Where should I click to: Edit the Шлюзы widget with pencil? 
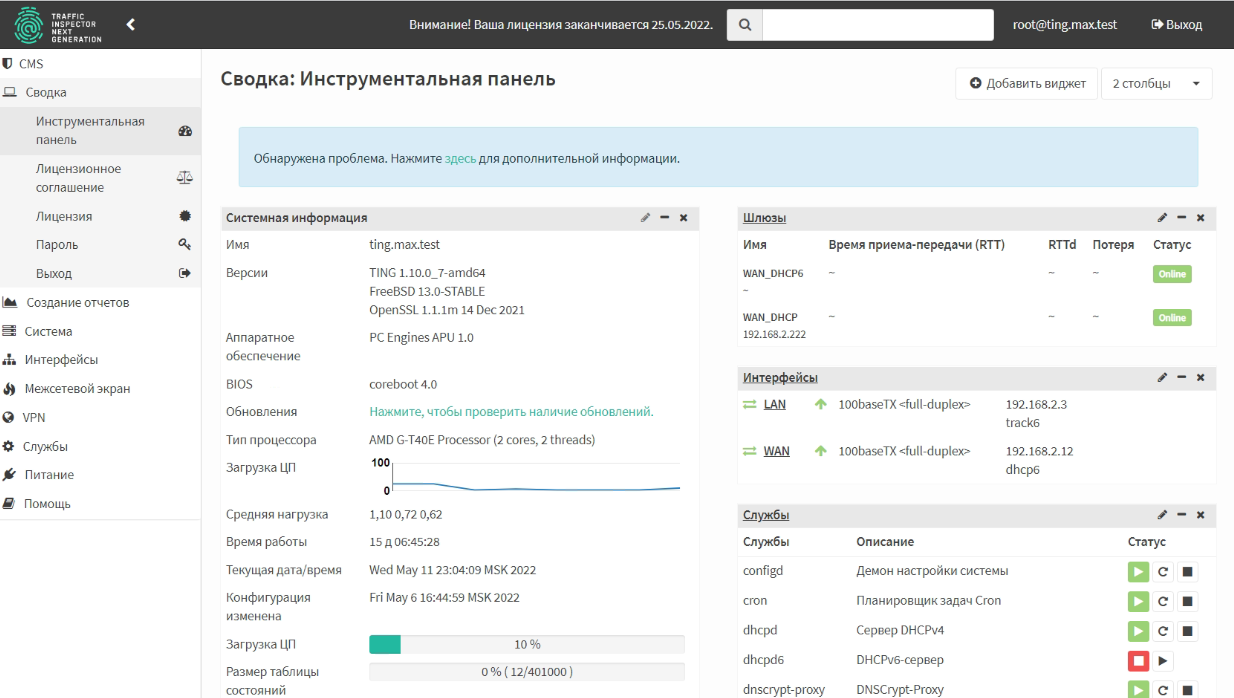1162,217
